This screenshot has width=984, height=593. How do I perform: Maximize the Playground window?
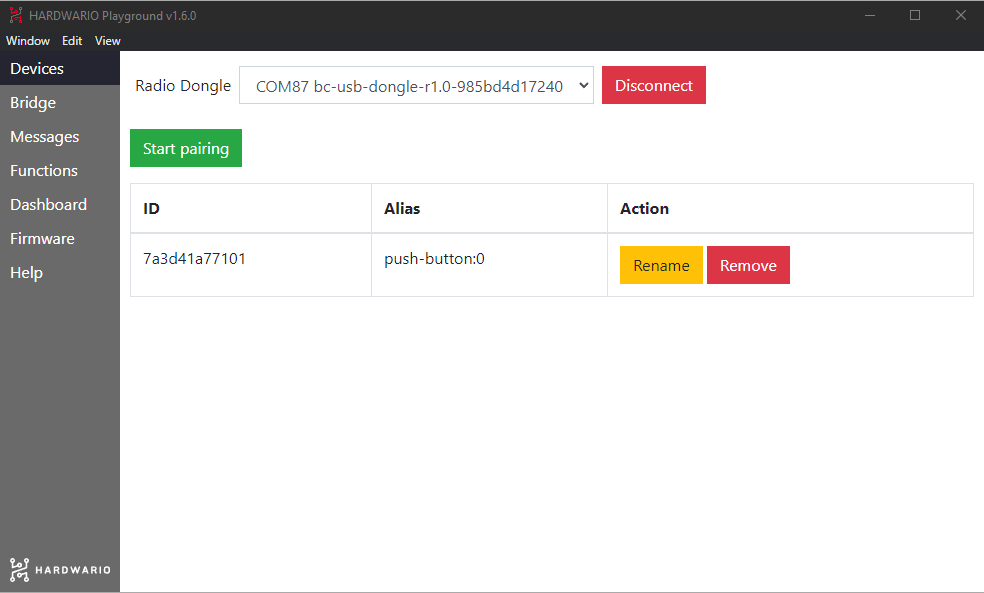pyautogui.click(x=914, y=16)
